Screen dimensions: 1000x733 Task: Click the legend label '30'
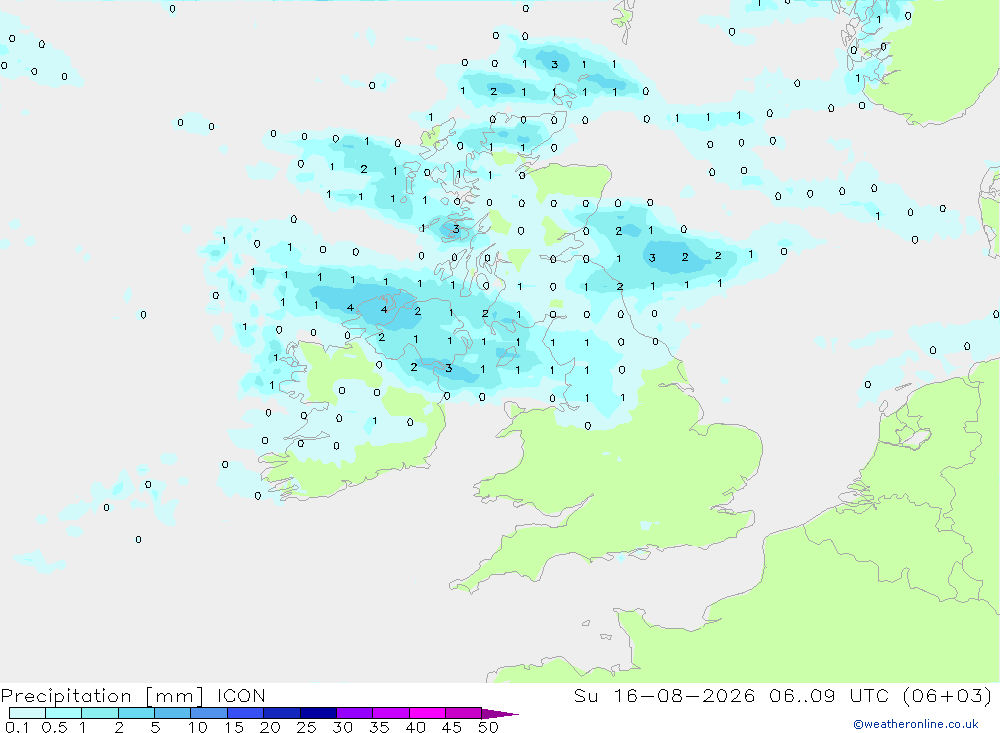(x=342, y=727)
